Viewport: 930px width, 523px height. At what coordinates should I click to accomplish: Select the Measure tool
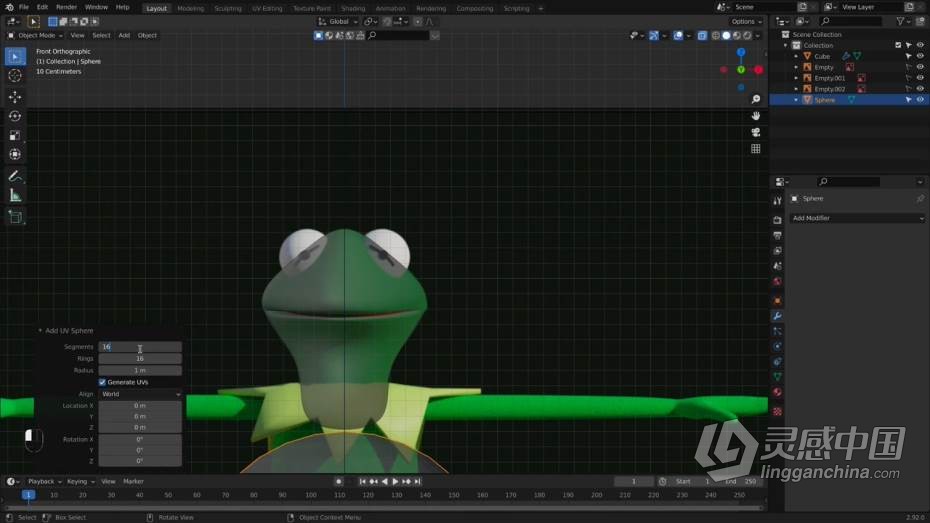(15, 196)
